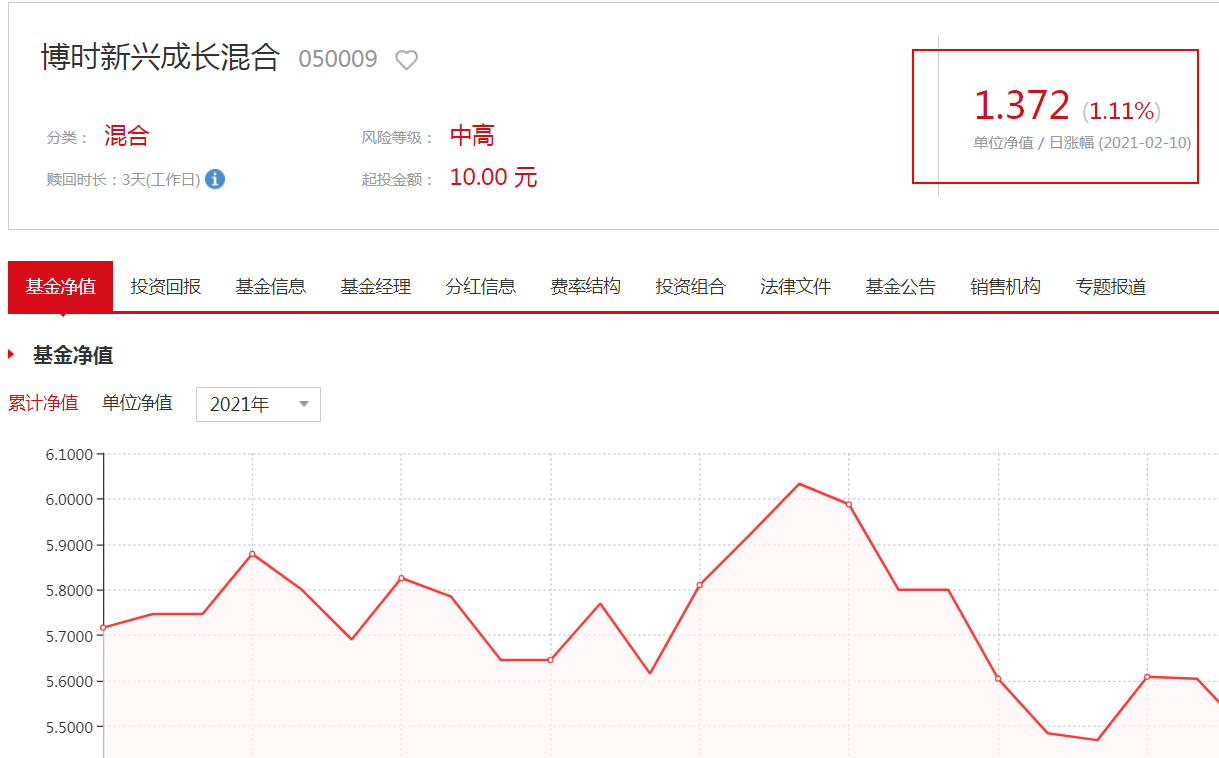The image size is (1219, 758).
Task: Open the 专题报道 tab
Action: (x=1111, y=287)
